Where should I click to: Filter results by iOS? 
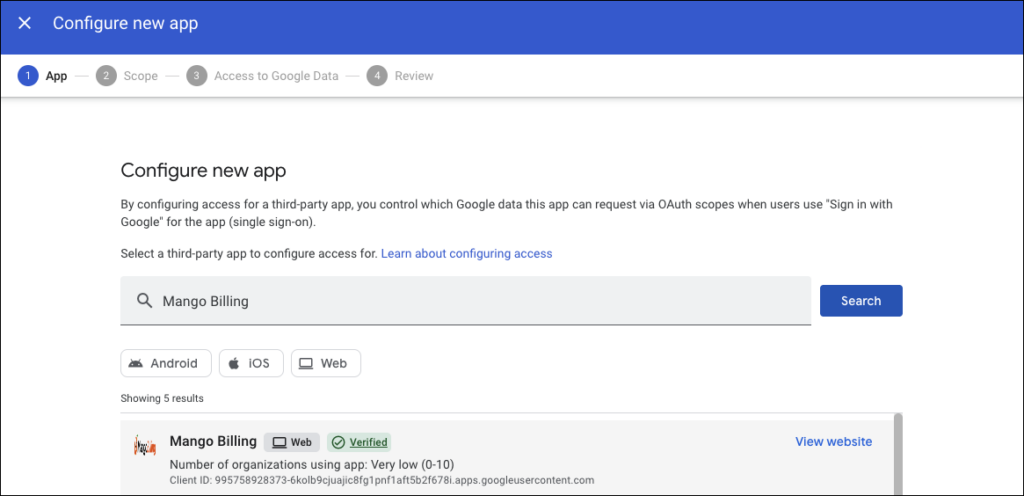(251, 364)
